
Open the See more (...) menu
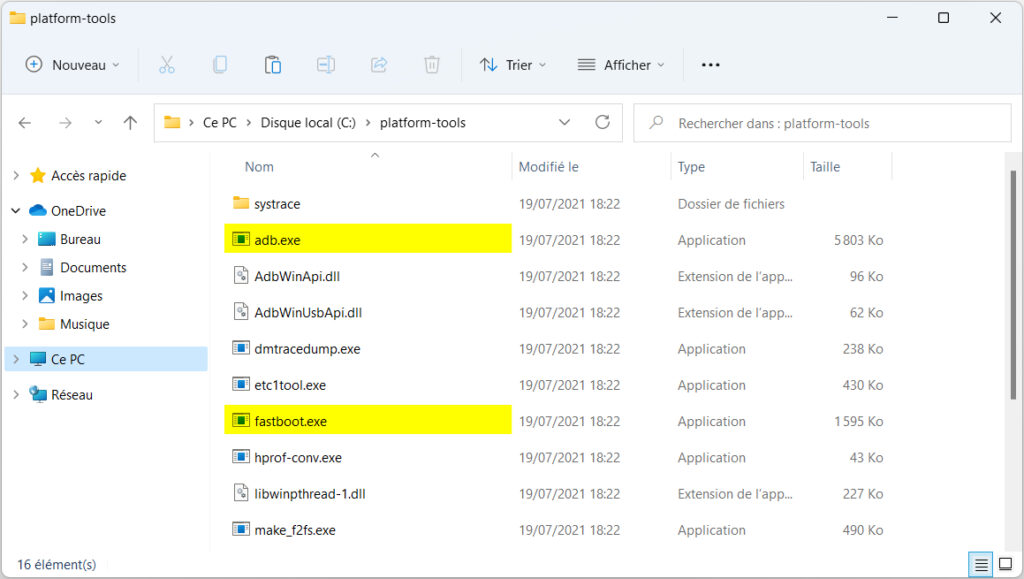[x=710, y=64]
